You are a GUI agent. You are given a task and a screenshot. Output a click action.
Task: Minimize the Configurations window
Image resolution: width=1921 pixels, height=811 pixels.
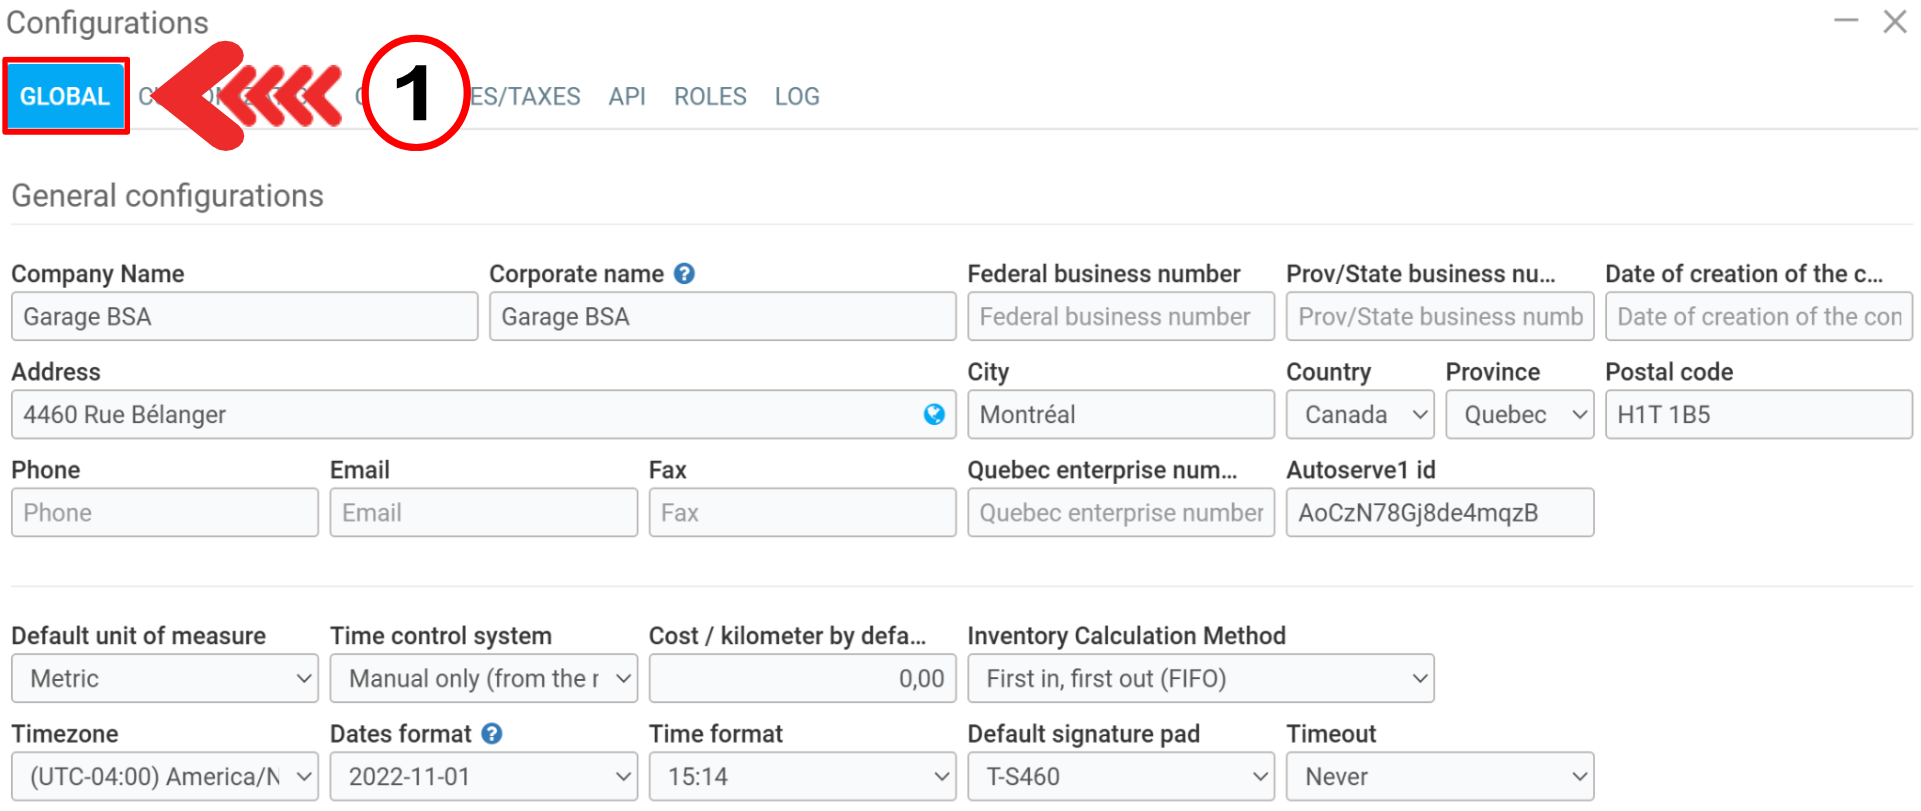[1845, 21]
